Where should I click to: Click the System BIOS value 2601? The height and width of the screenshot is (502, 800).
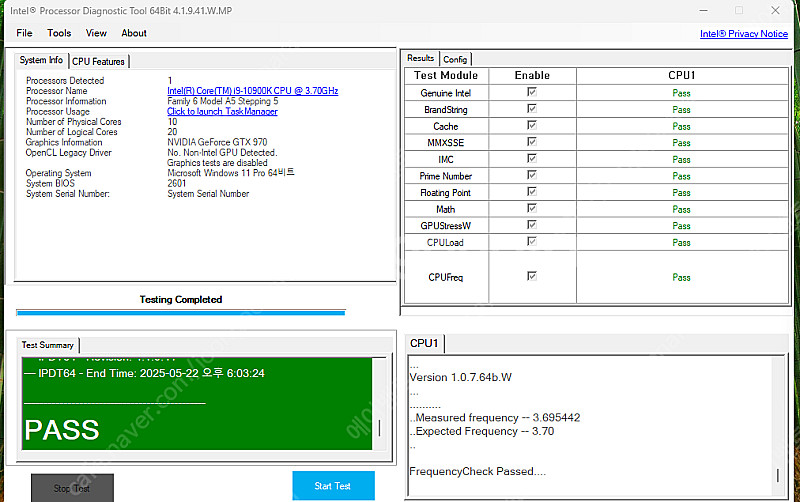click(x=177, y=183)
